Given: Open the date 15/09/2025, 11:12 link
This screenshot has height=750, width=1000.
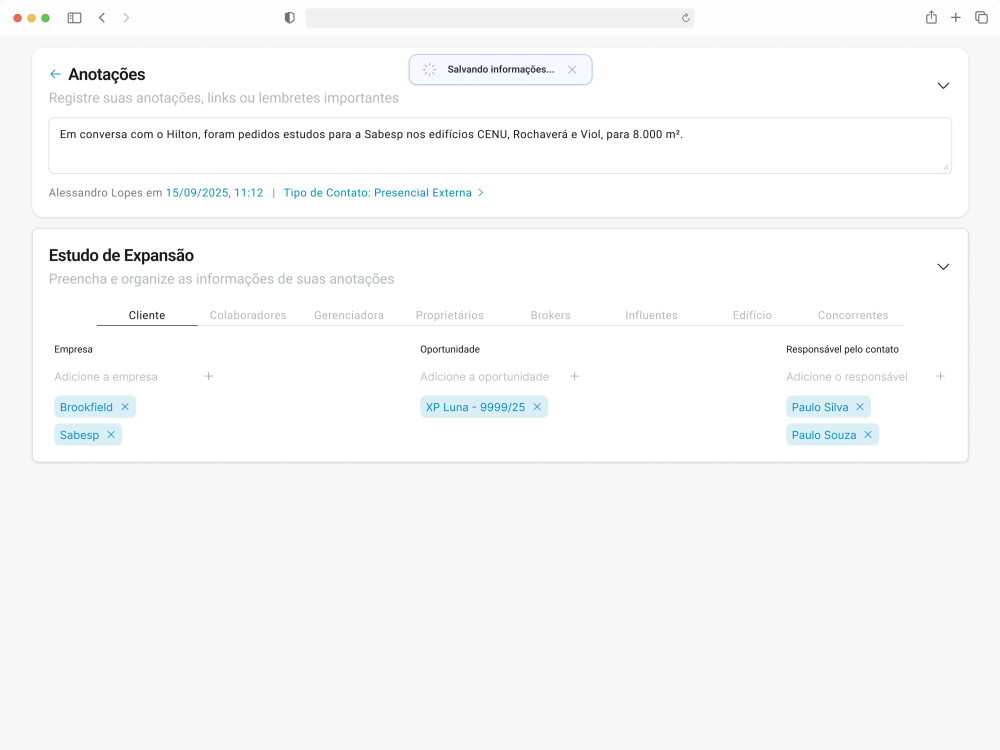Looking at the screenshot, I should click(x=214, y=193).
